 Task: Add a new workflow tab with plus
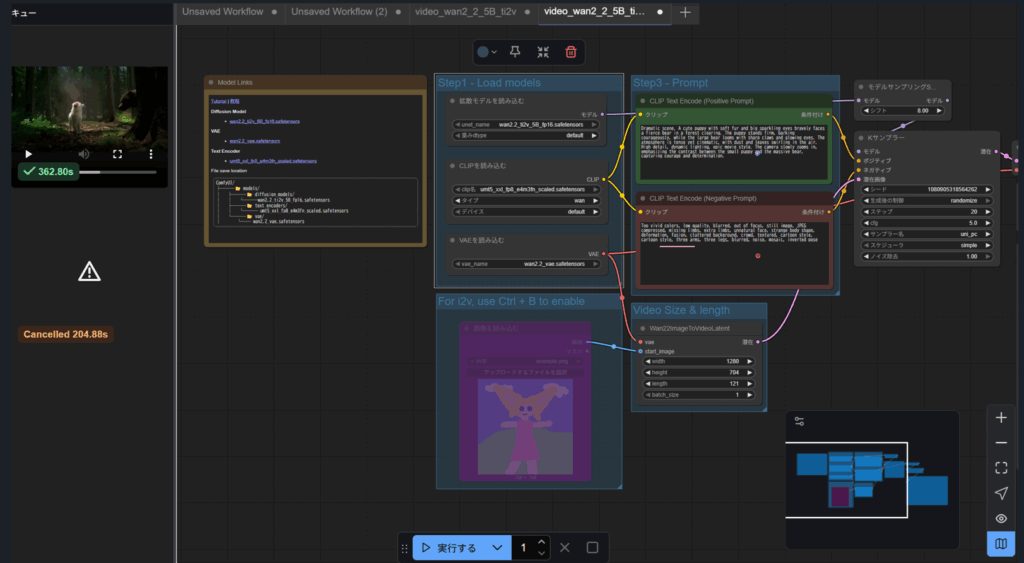pos(685,12)
